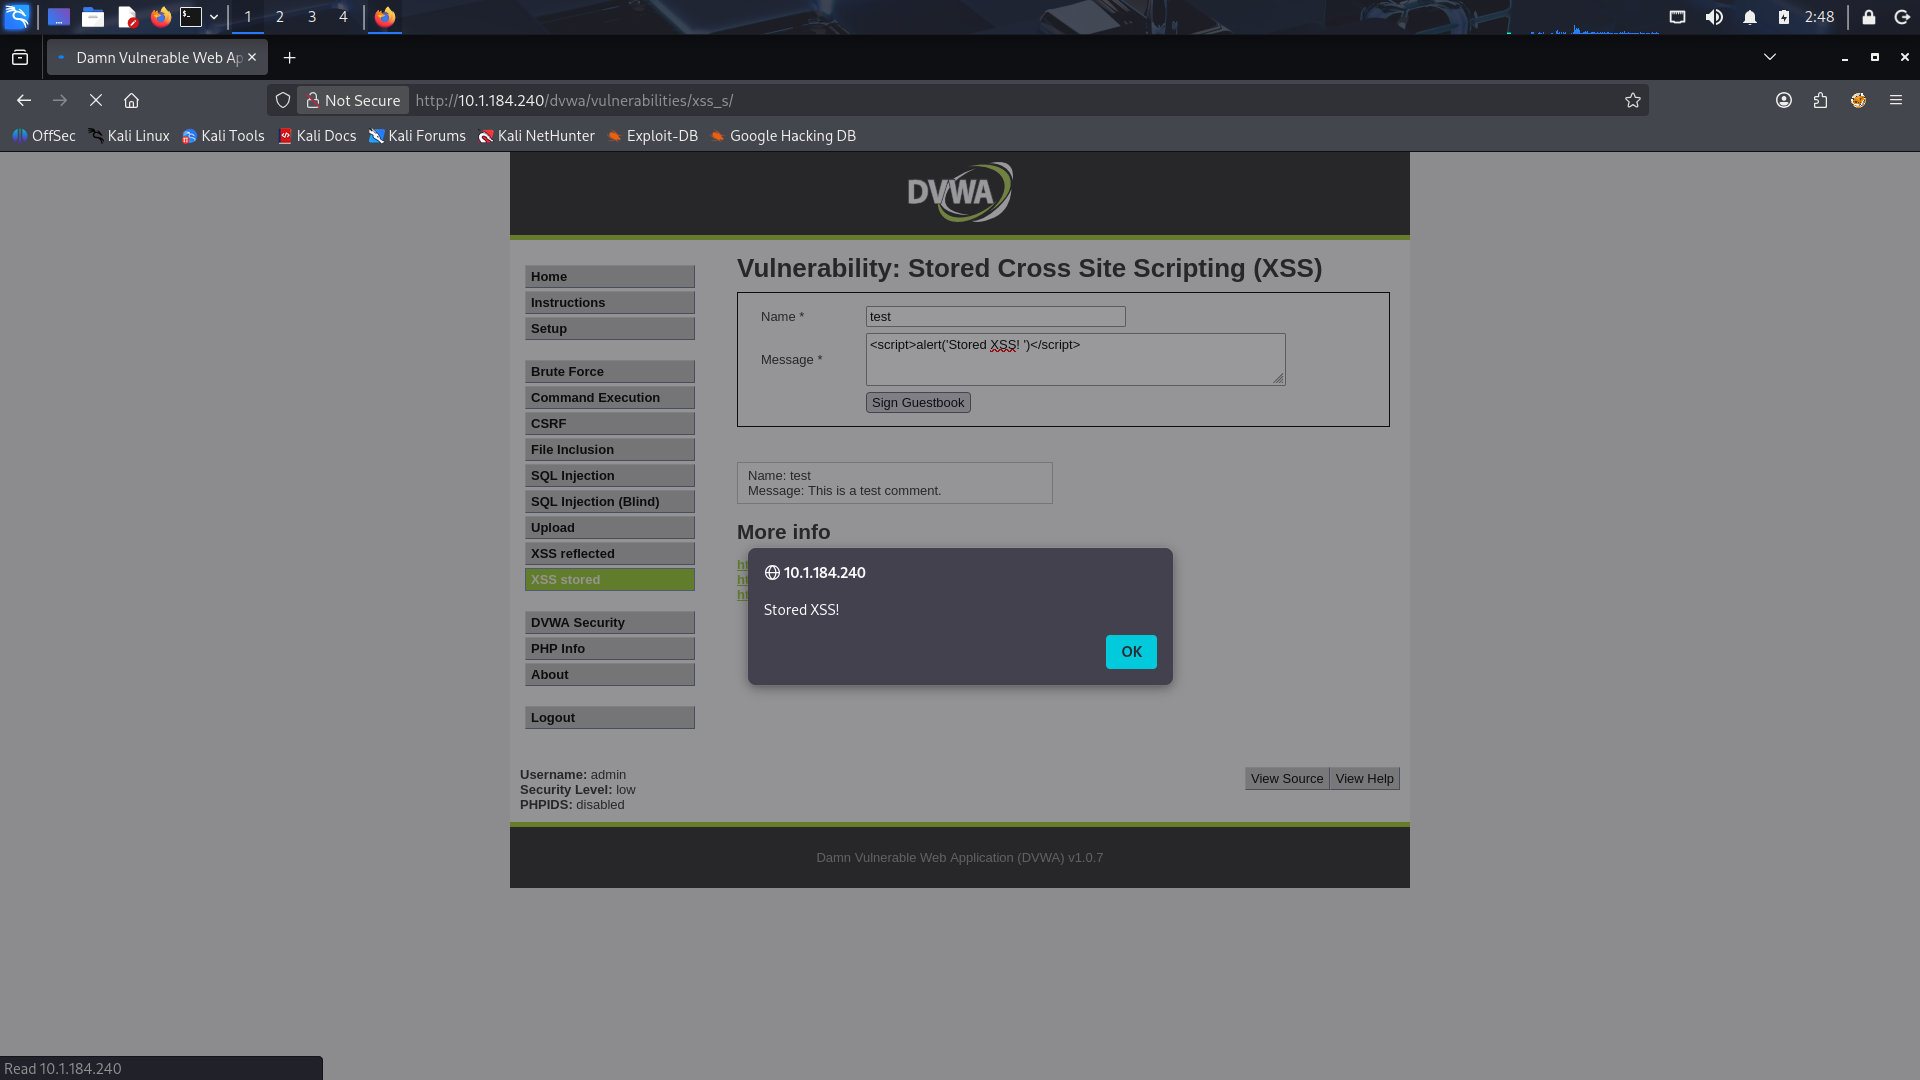Open the Kali applications menu icon

tap(17, 17)
